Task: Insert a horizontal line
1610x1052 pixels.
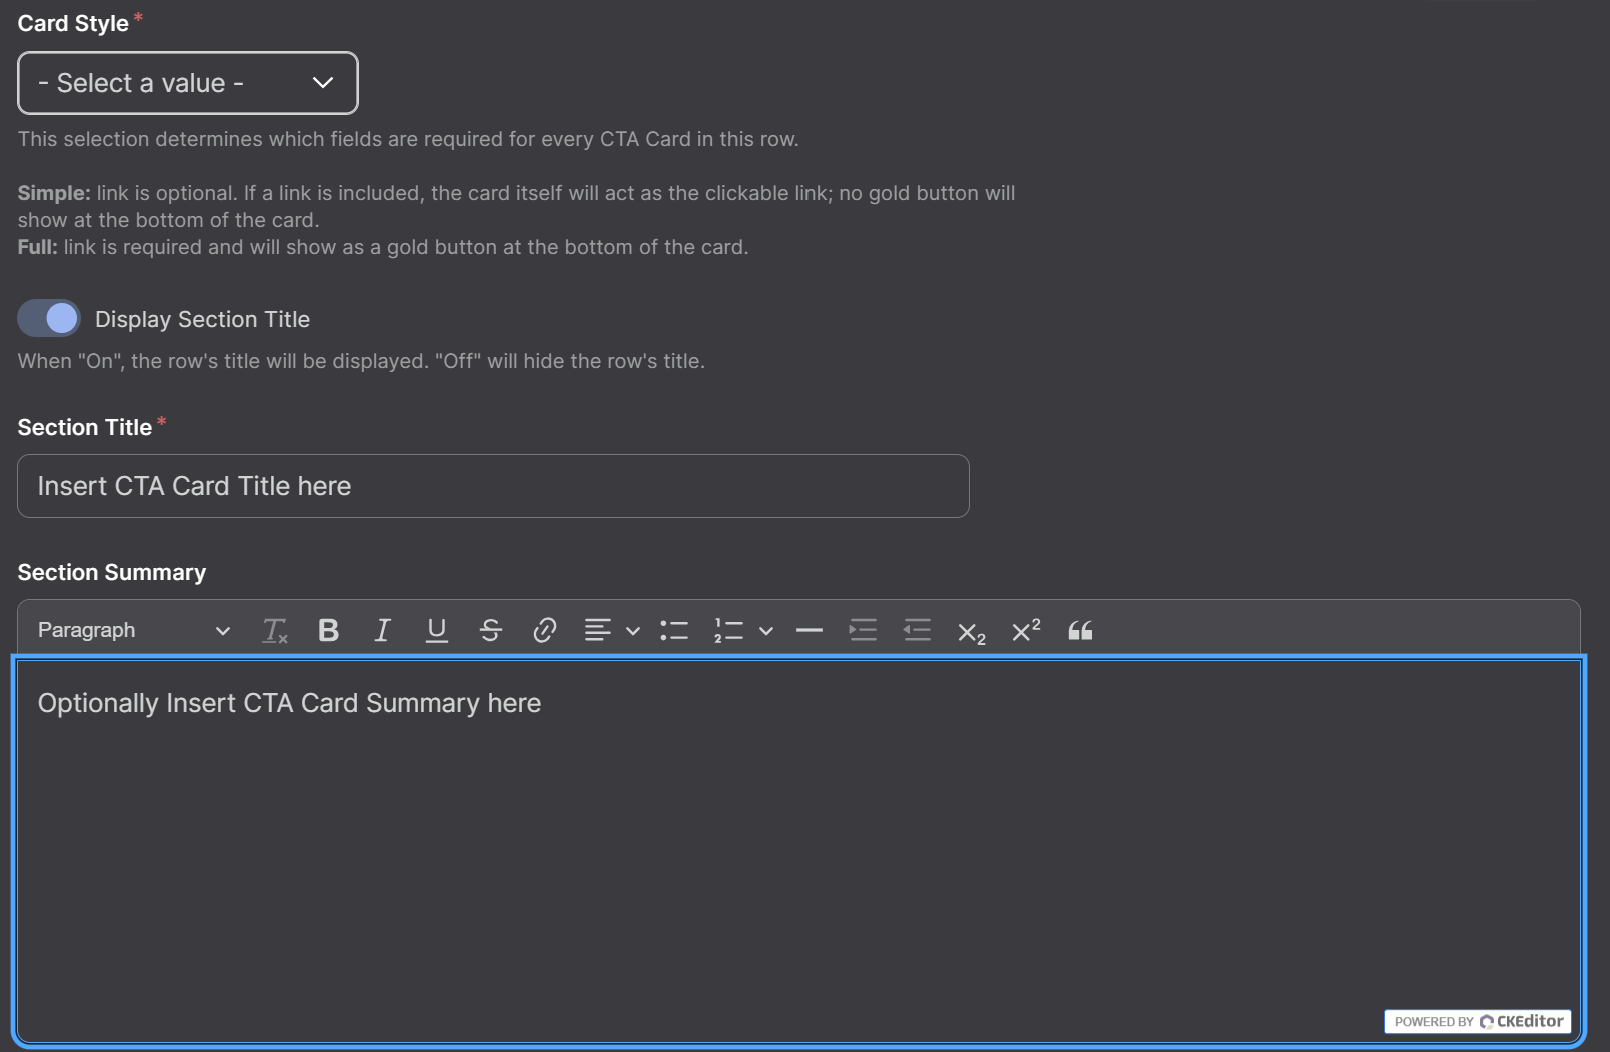Action: [x=809, y=630]
